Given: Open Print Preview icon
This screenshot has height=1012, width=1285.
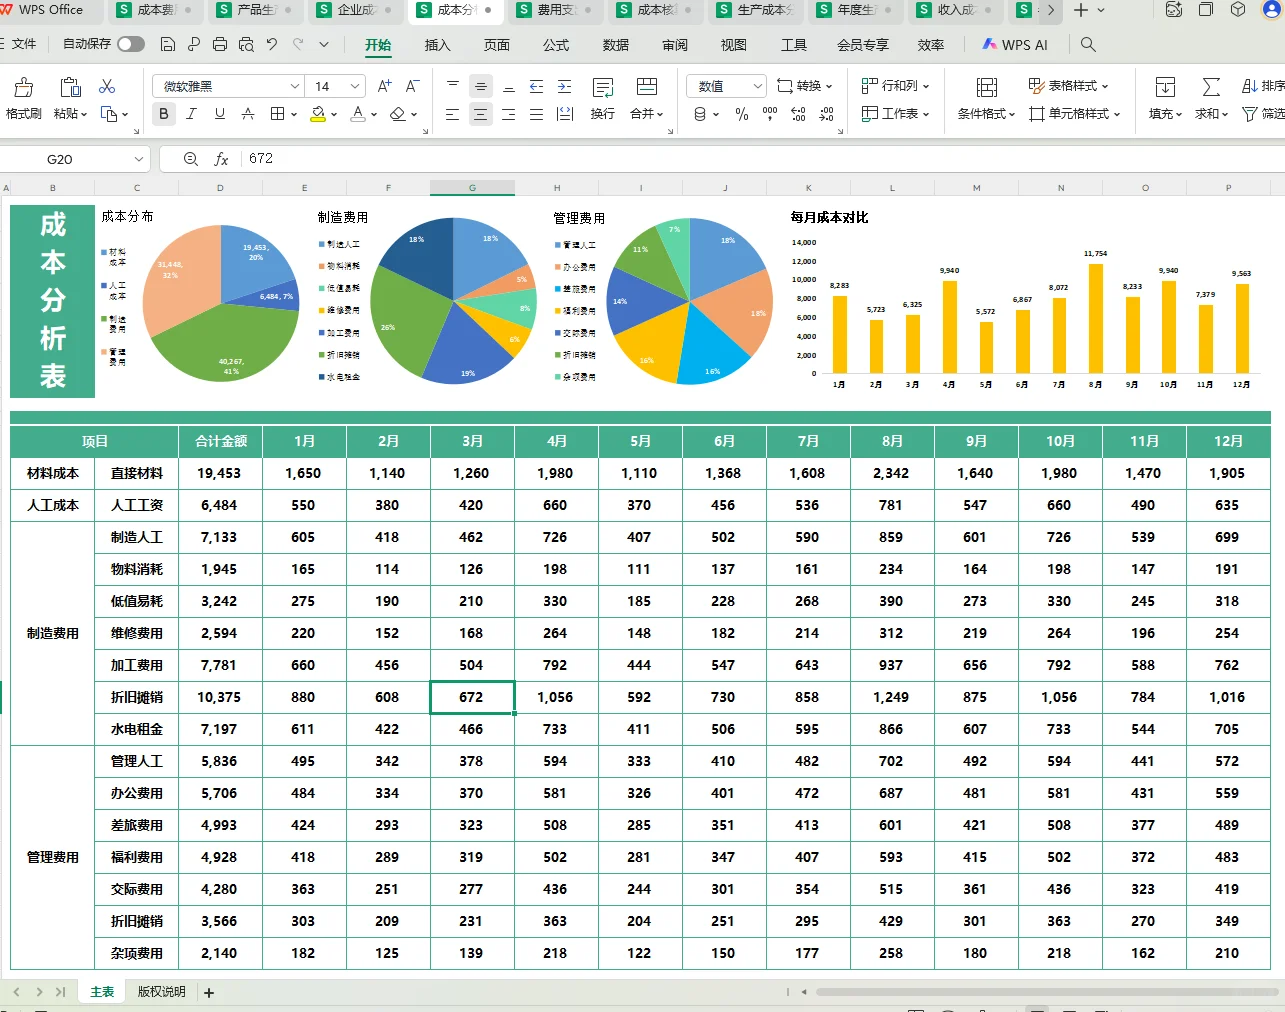Looking at the screenshot, I should (x=246, y=44).
